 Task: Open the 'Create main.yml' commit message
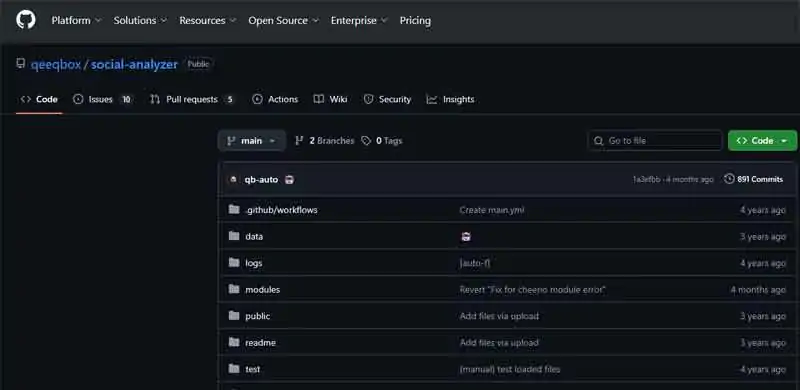point(492,210)
